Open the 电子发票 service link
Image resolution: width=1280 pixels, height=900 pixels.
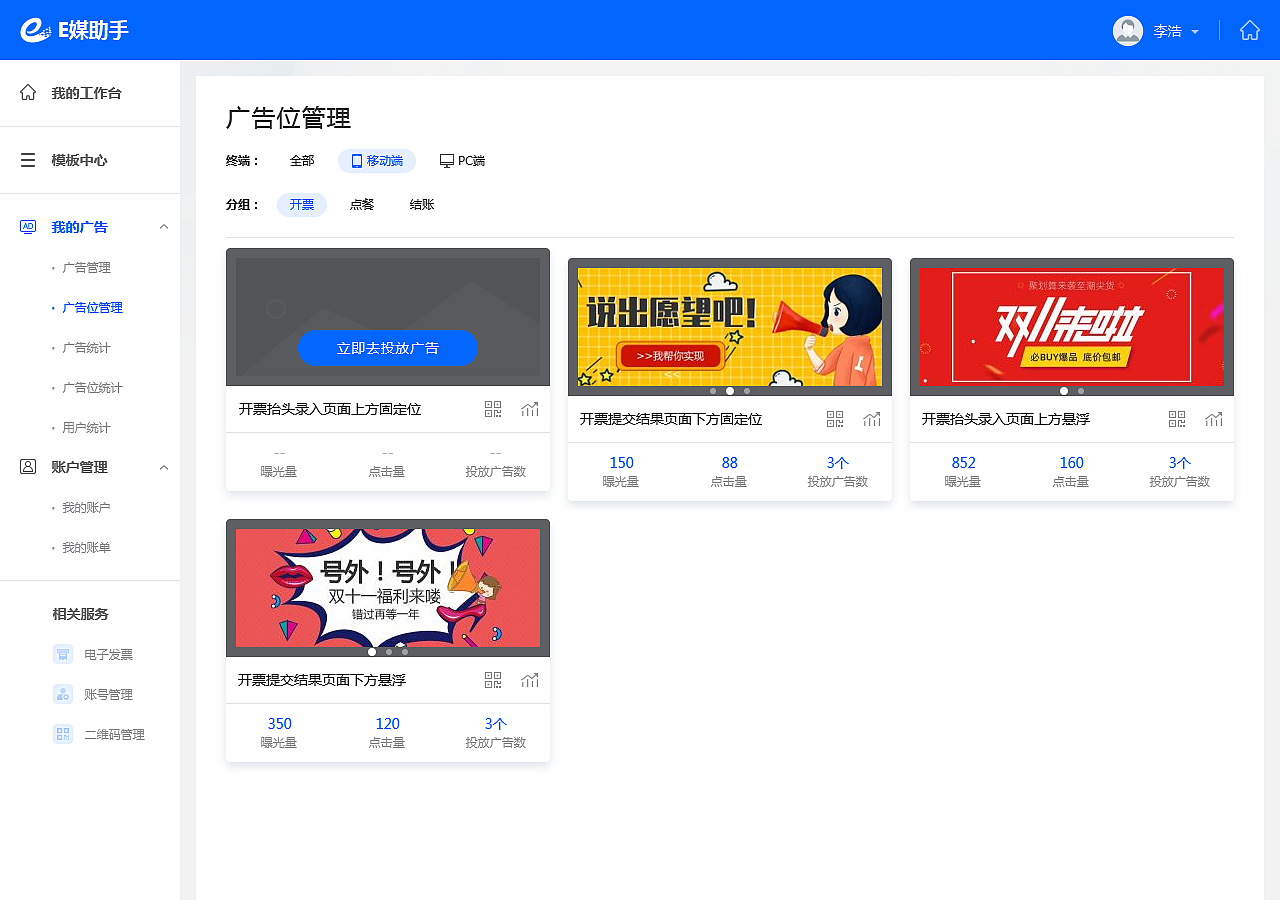point(108,655)
